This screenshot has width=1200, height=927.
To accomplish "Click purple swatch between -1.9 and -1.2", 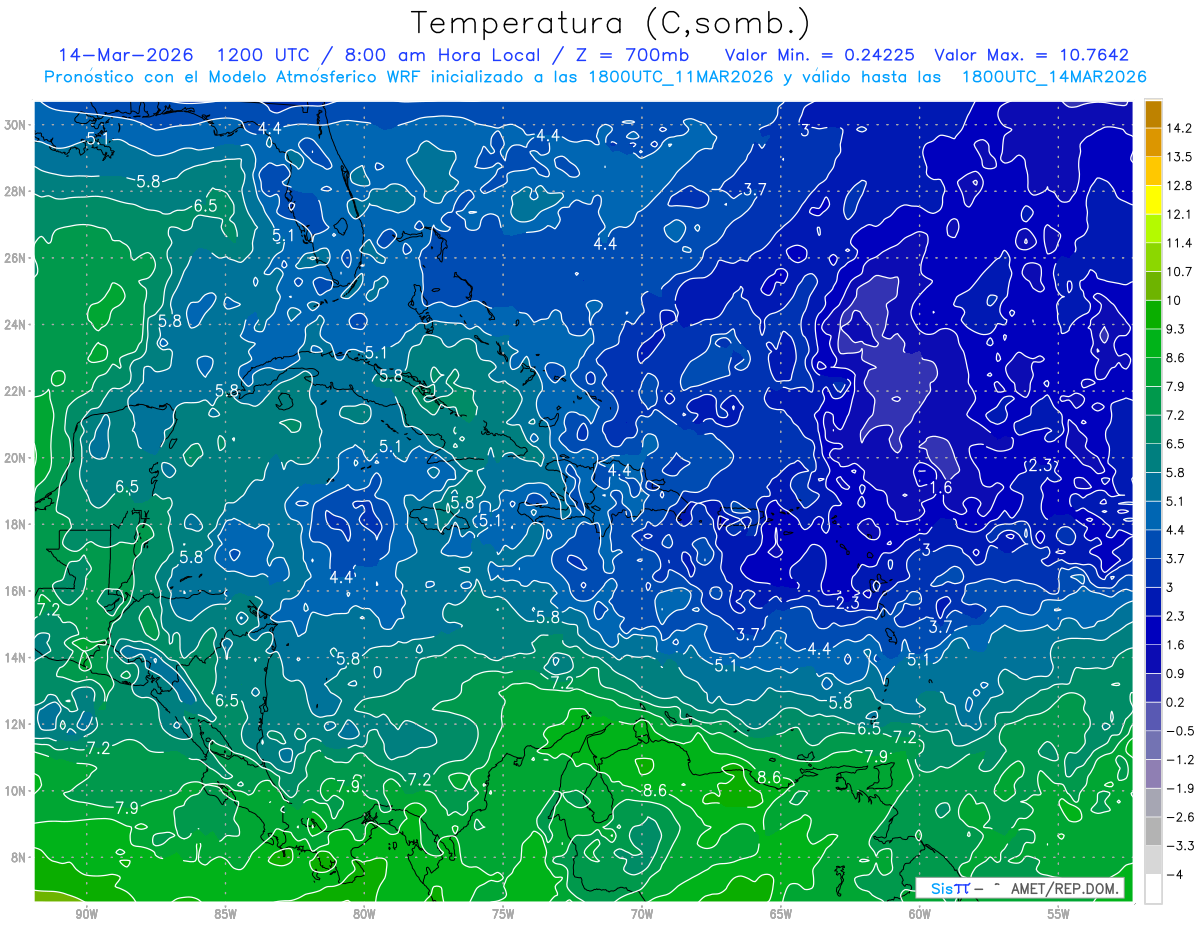I will point(1153,774).
